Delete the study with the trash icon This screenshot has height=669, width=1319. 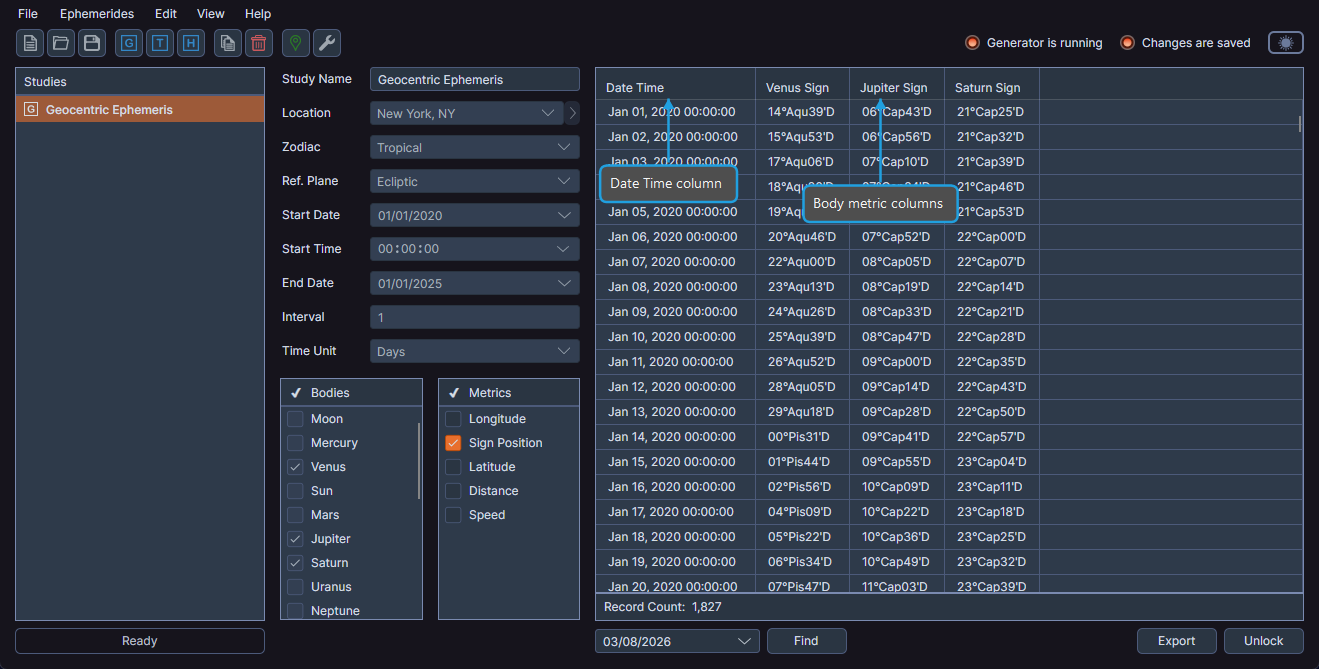click(259, 43)
